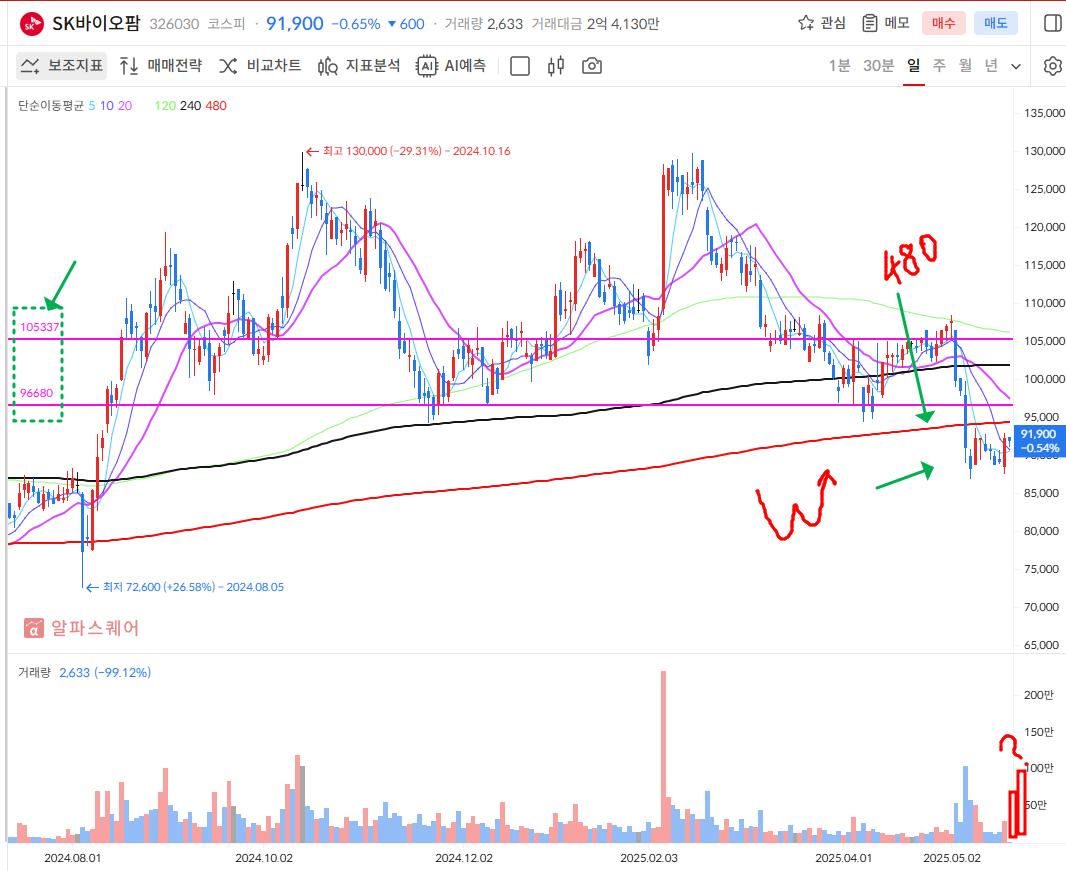
Task: Click the 20 moving average label
Action: pyautogui.click(x=125, y=105)
